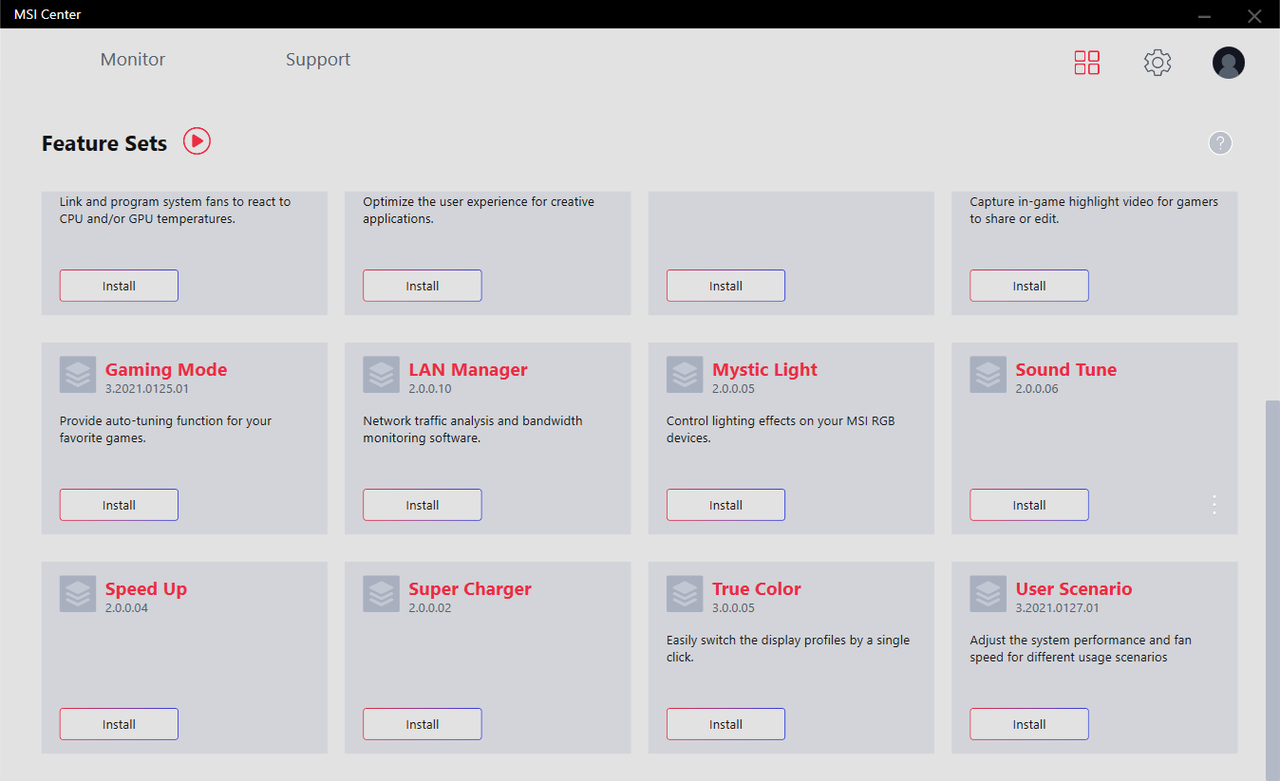
Task: Switch to the Support tab
Action: [318, 60]
